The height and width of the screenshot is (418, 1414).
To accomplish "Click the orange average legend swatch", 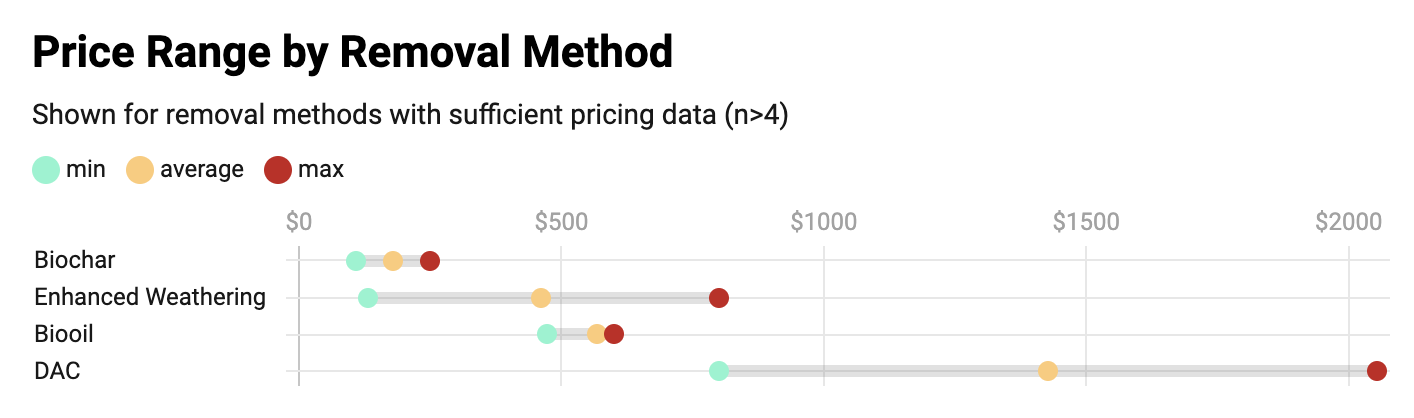I will coord(139,170).
